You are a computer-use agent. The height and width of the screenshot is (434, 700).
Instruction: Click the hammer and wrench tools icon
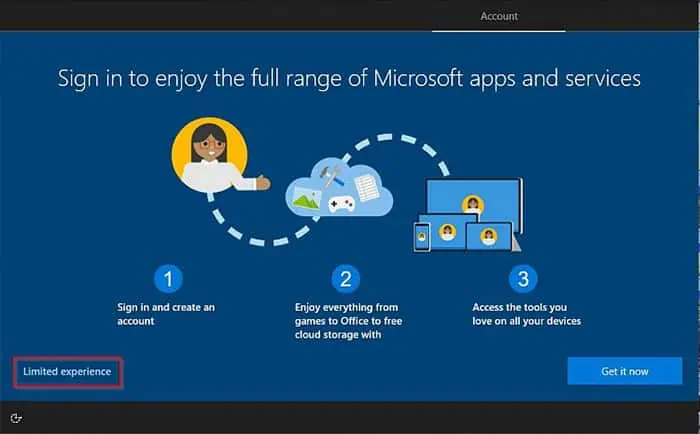(x=331, y=175)
